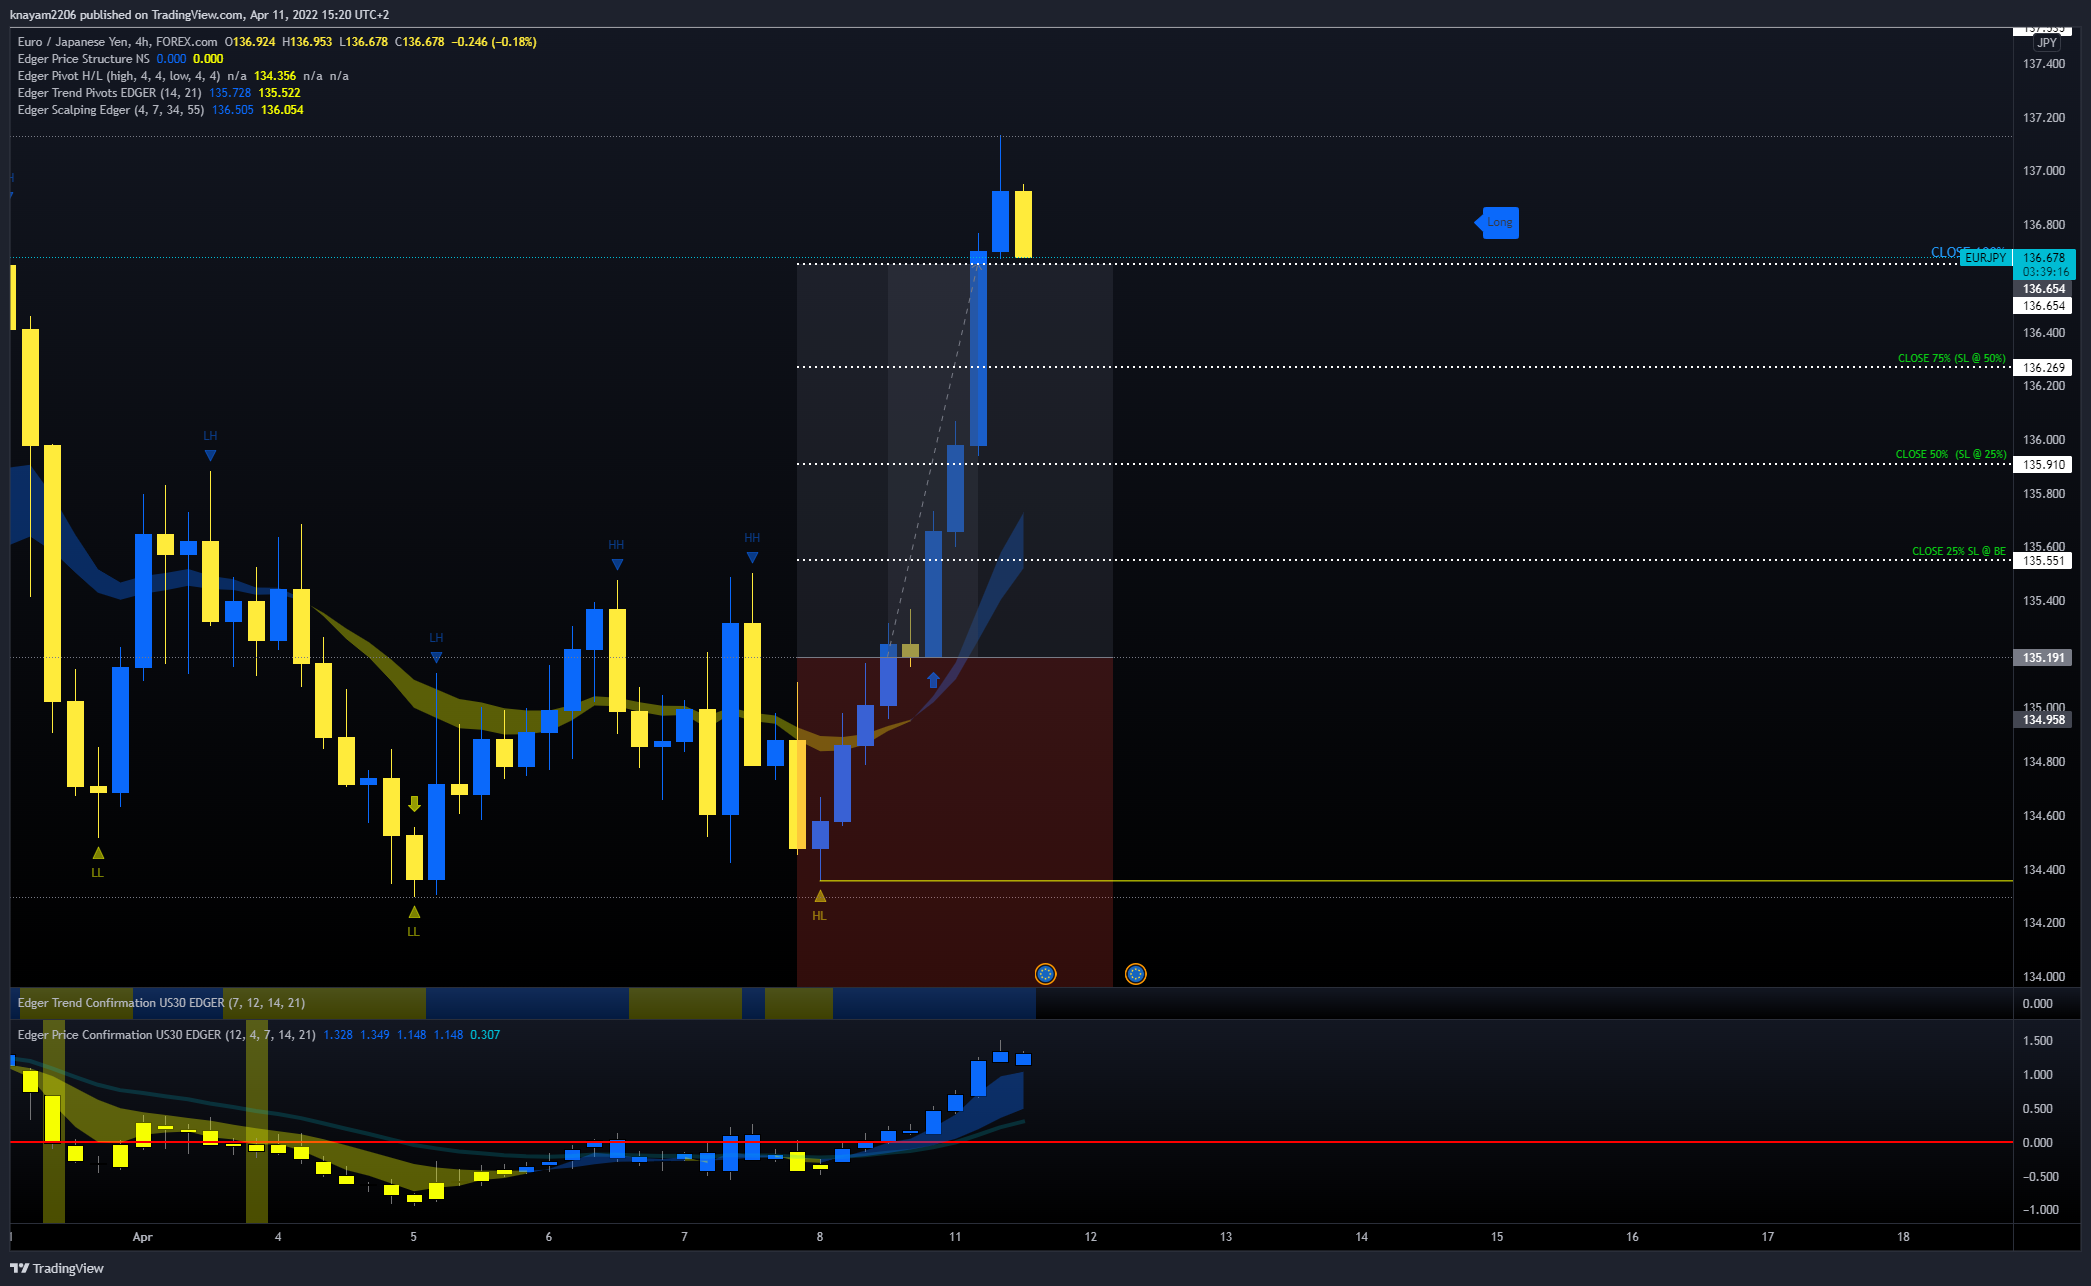This screenshot has height=1286, width=2091.
Task: Click the blue up-arrow buy signal
Action: (x=933, y=680)
